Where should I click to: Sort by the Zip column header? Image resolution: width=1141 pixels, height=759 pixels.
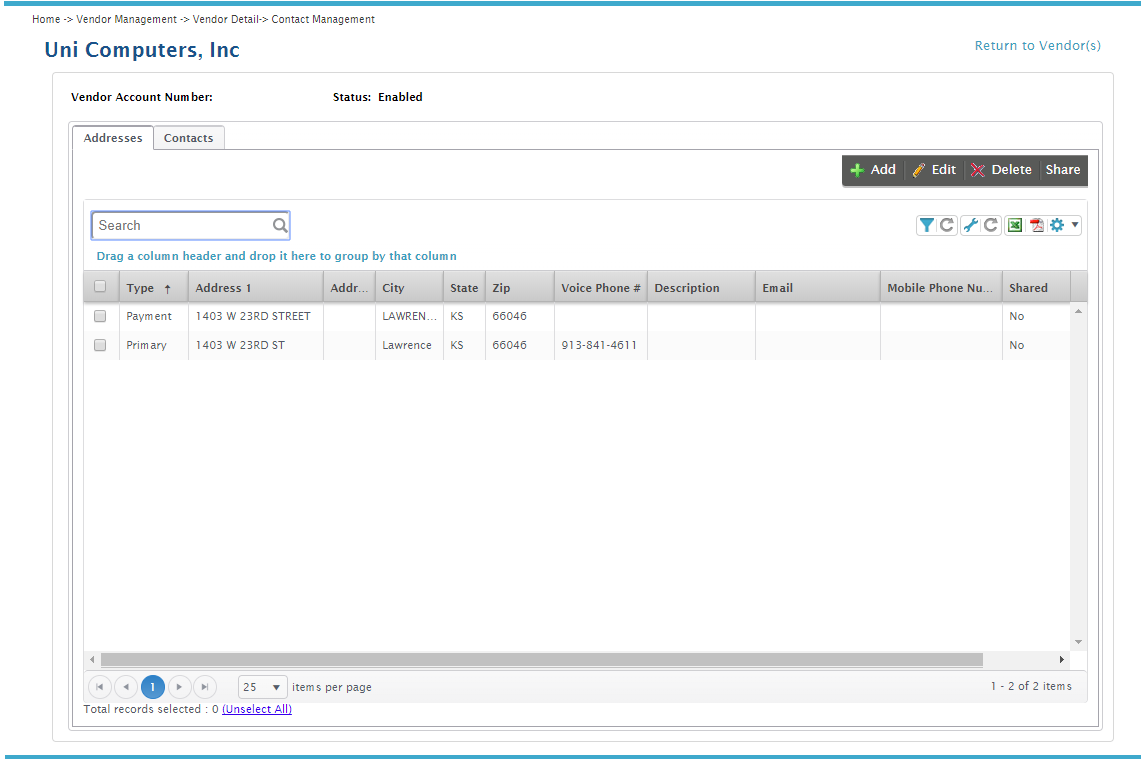(520, 287)
